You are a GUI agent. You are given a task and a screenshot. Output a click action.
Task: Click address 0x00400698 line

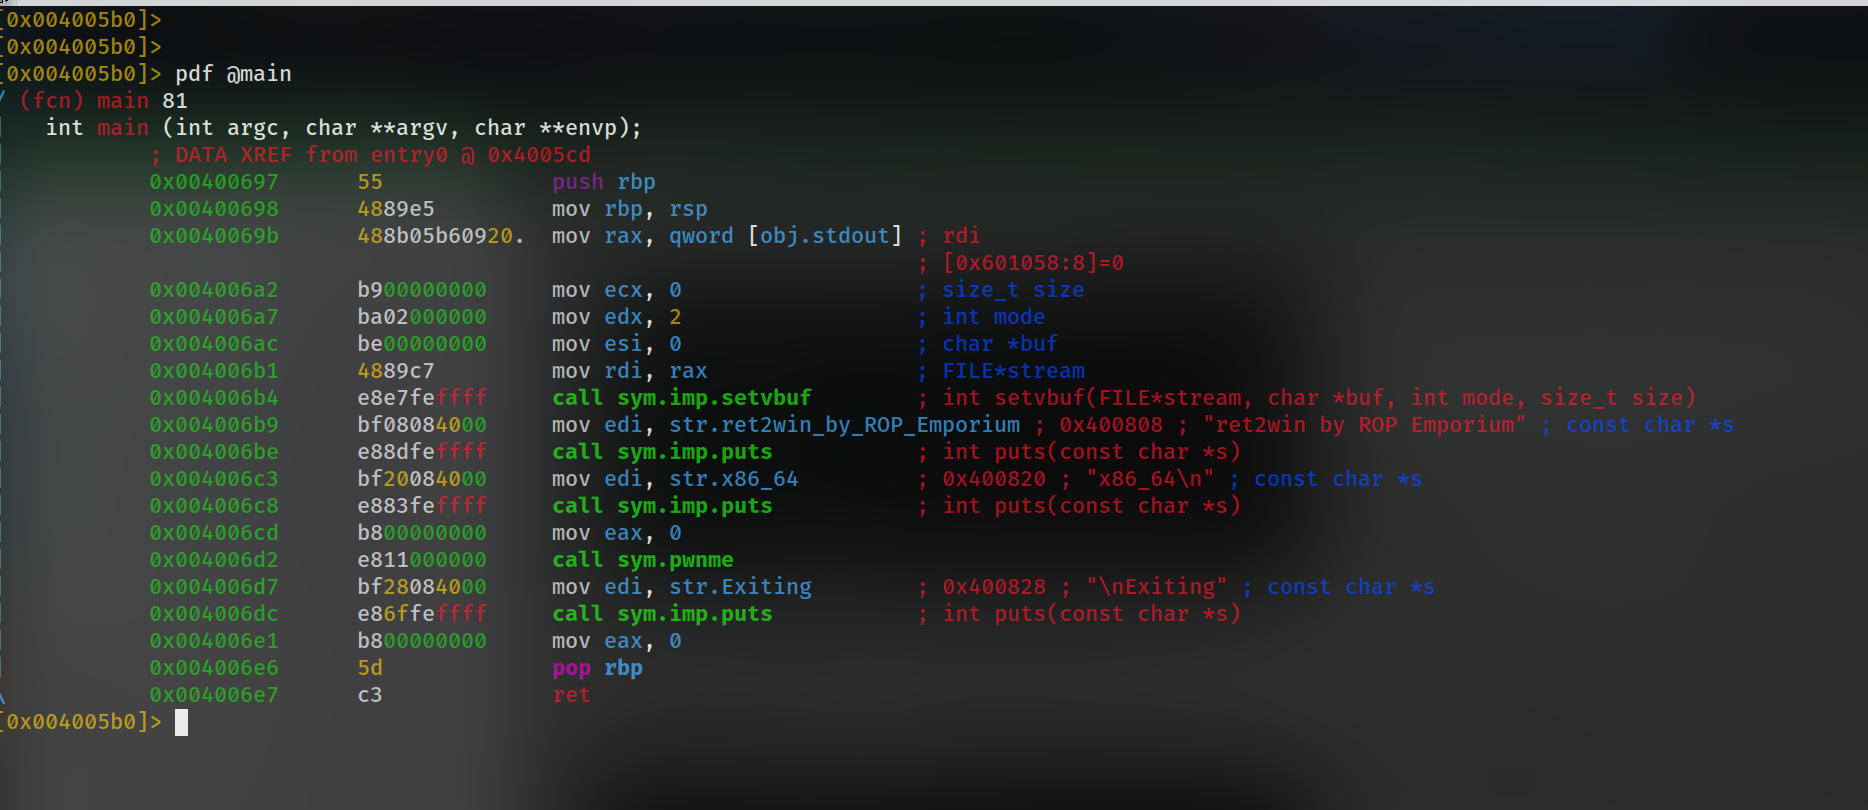point(214,209)
